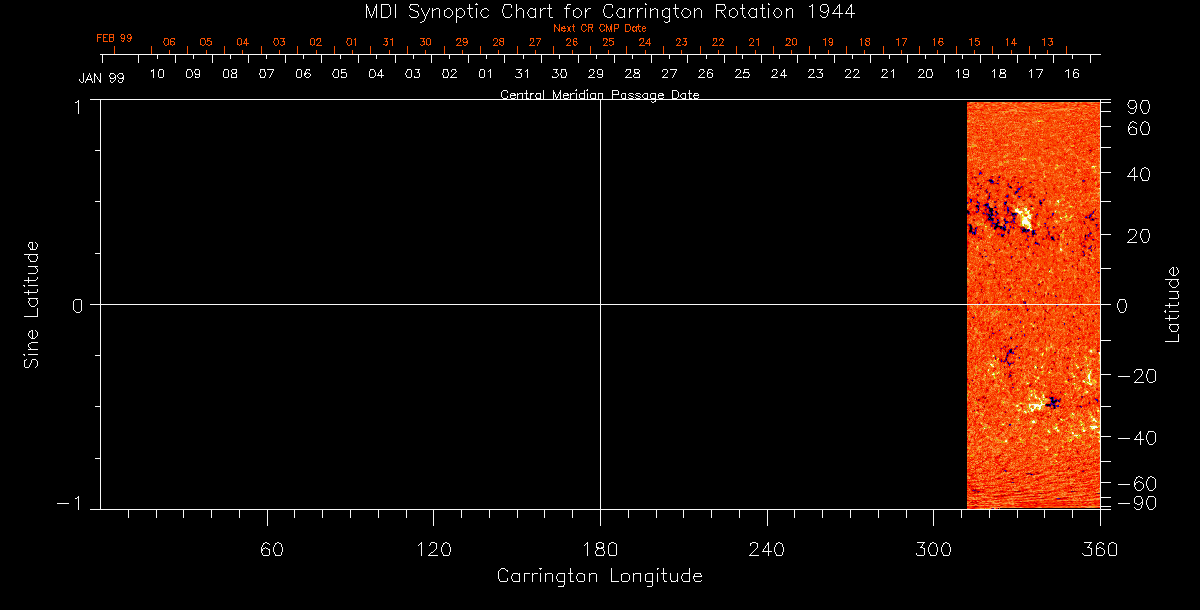
Task: Click the red Next CR CMP Date label
Action: pyautogui.click(x=599, y=28)
